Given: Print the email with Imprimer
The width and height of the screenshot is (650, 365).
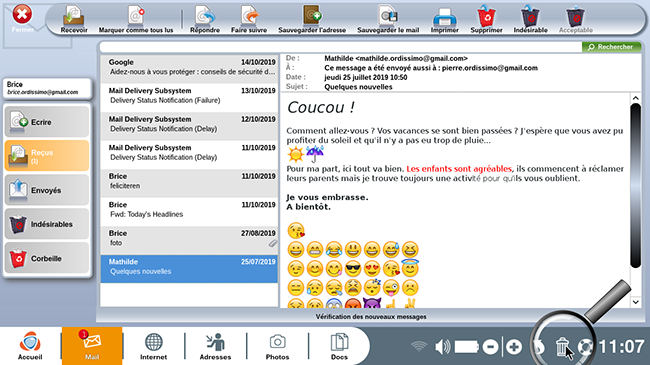Looking at the screenshot, I should [444, 19].
